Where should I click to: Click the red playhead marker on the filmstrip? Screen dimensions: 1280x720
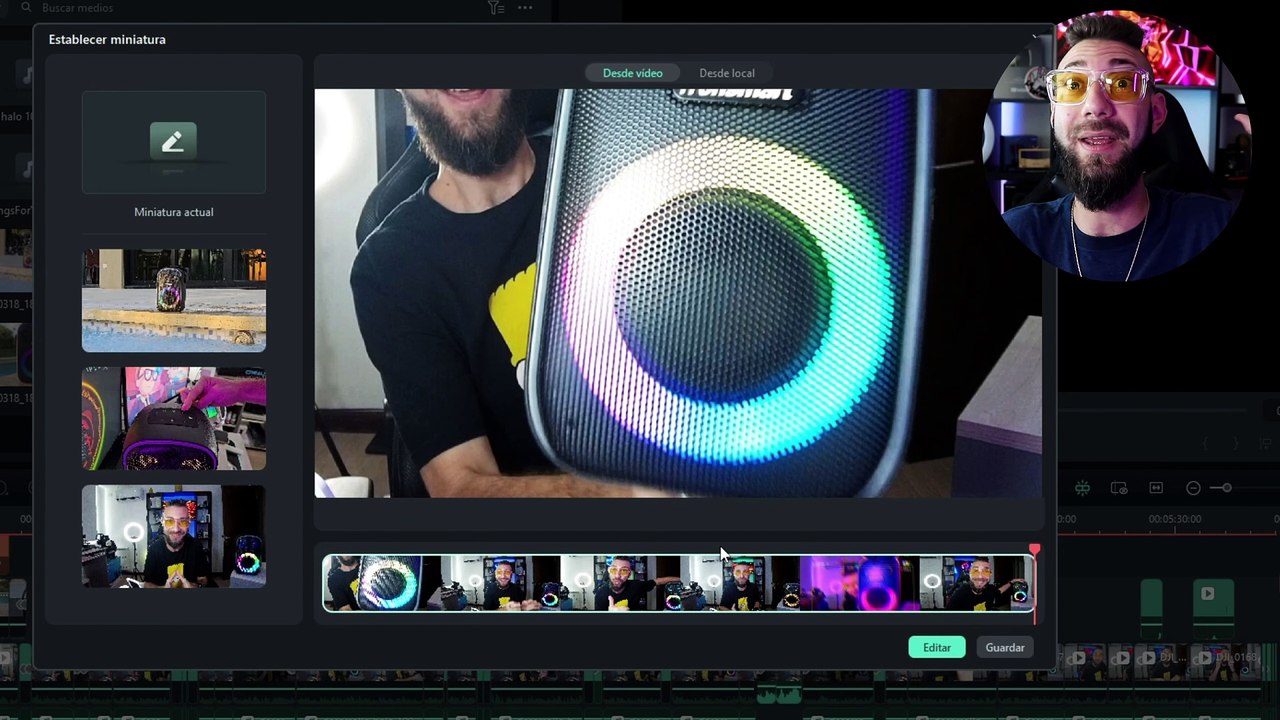[1035, 550]
